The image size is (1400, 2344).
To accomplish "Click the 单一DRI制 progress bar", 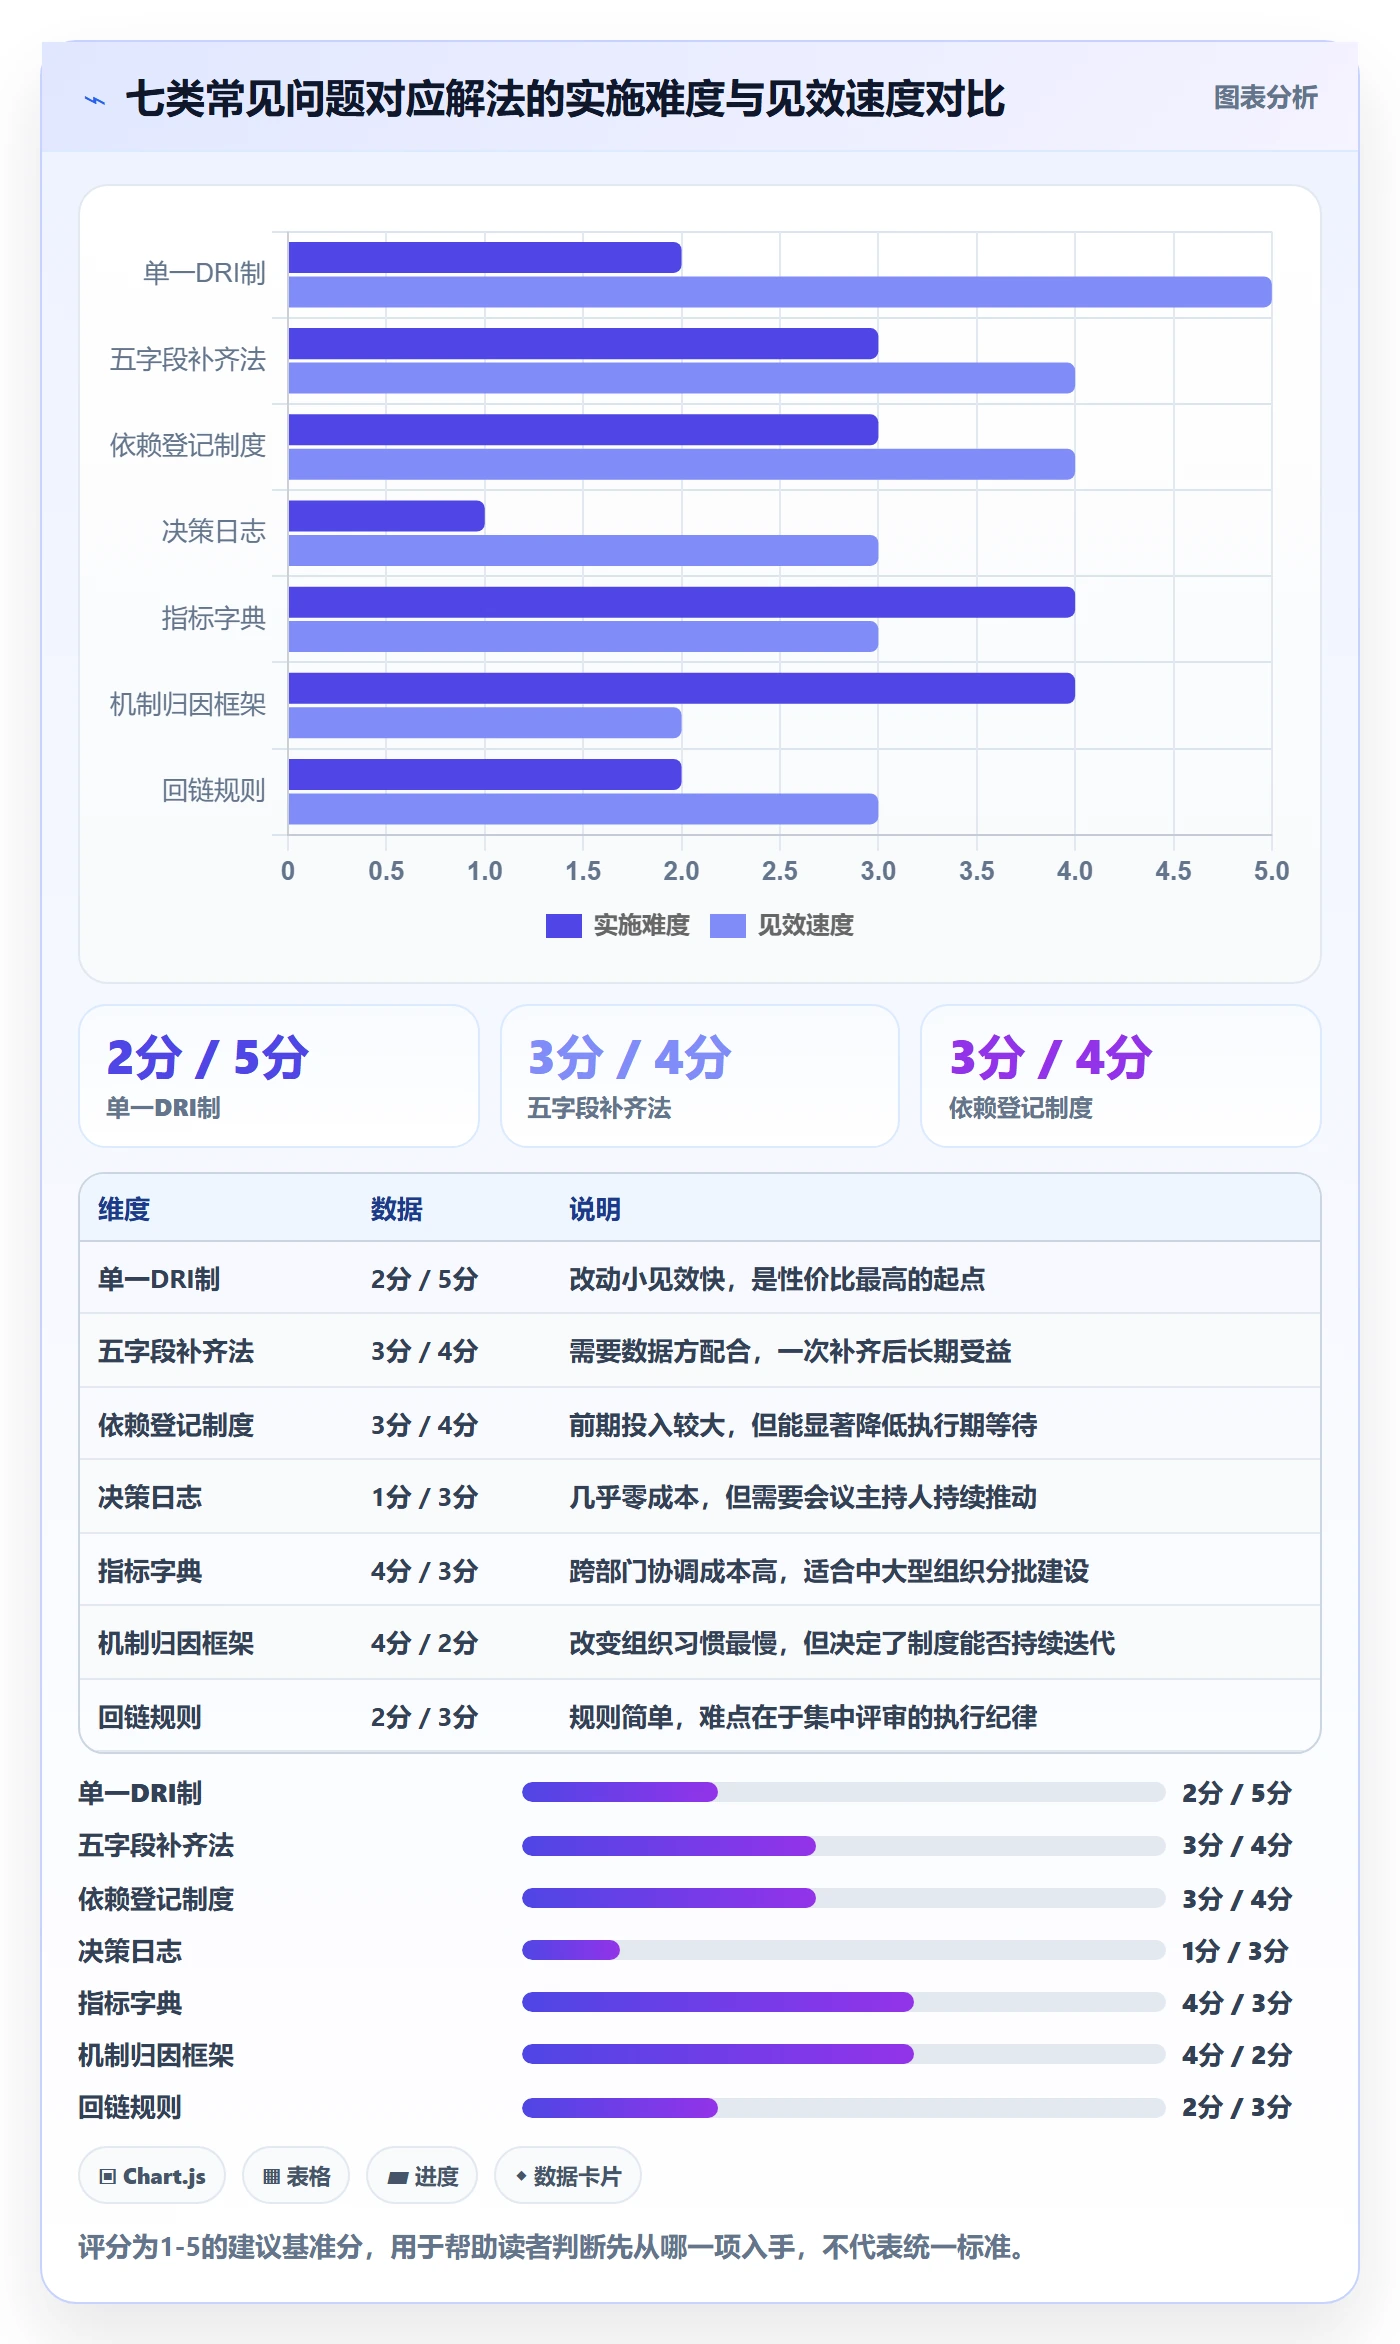I will (843, 1792).
